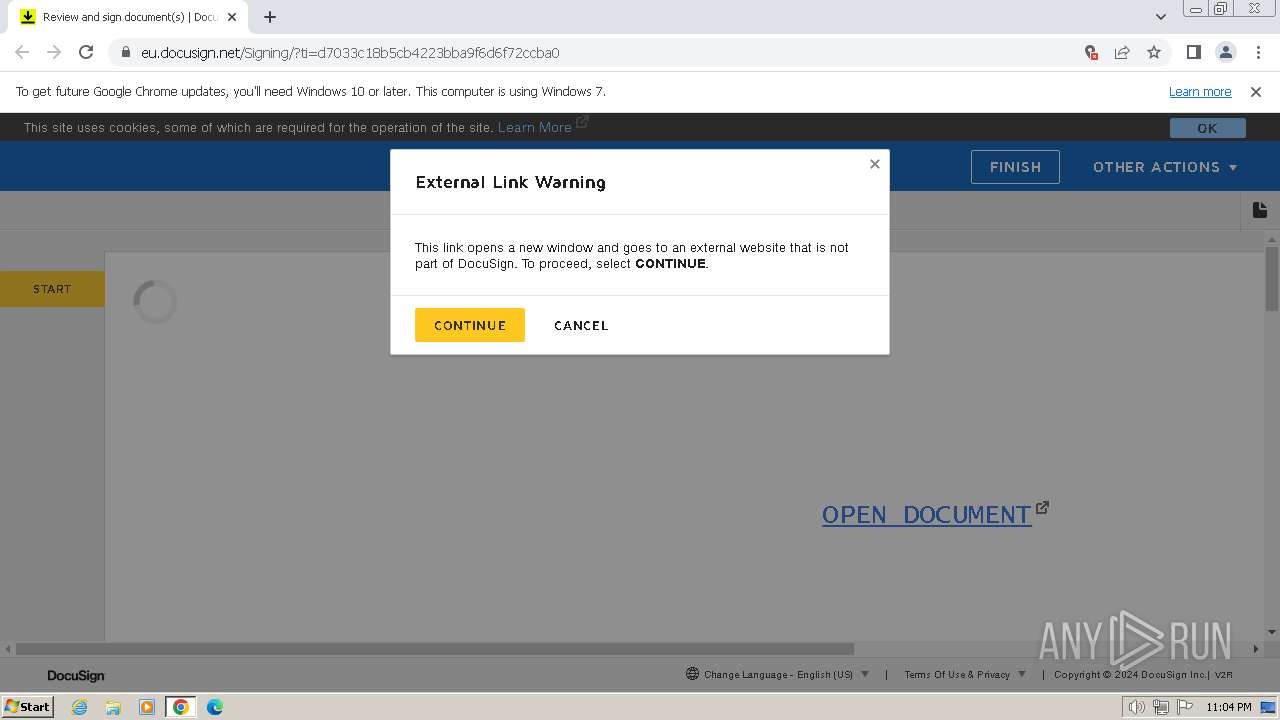Select the Review and sign document tab
Viewport: 1280px width, 720px height.
tap(128, 17)
